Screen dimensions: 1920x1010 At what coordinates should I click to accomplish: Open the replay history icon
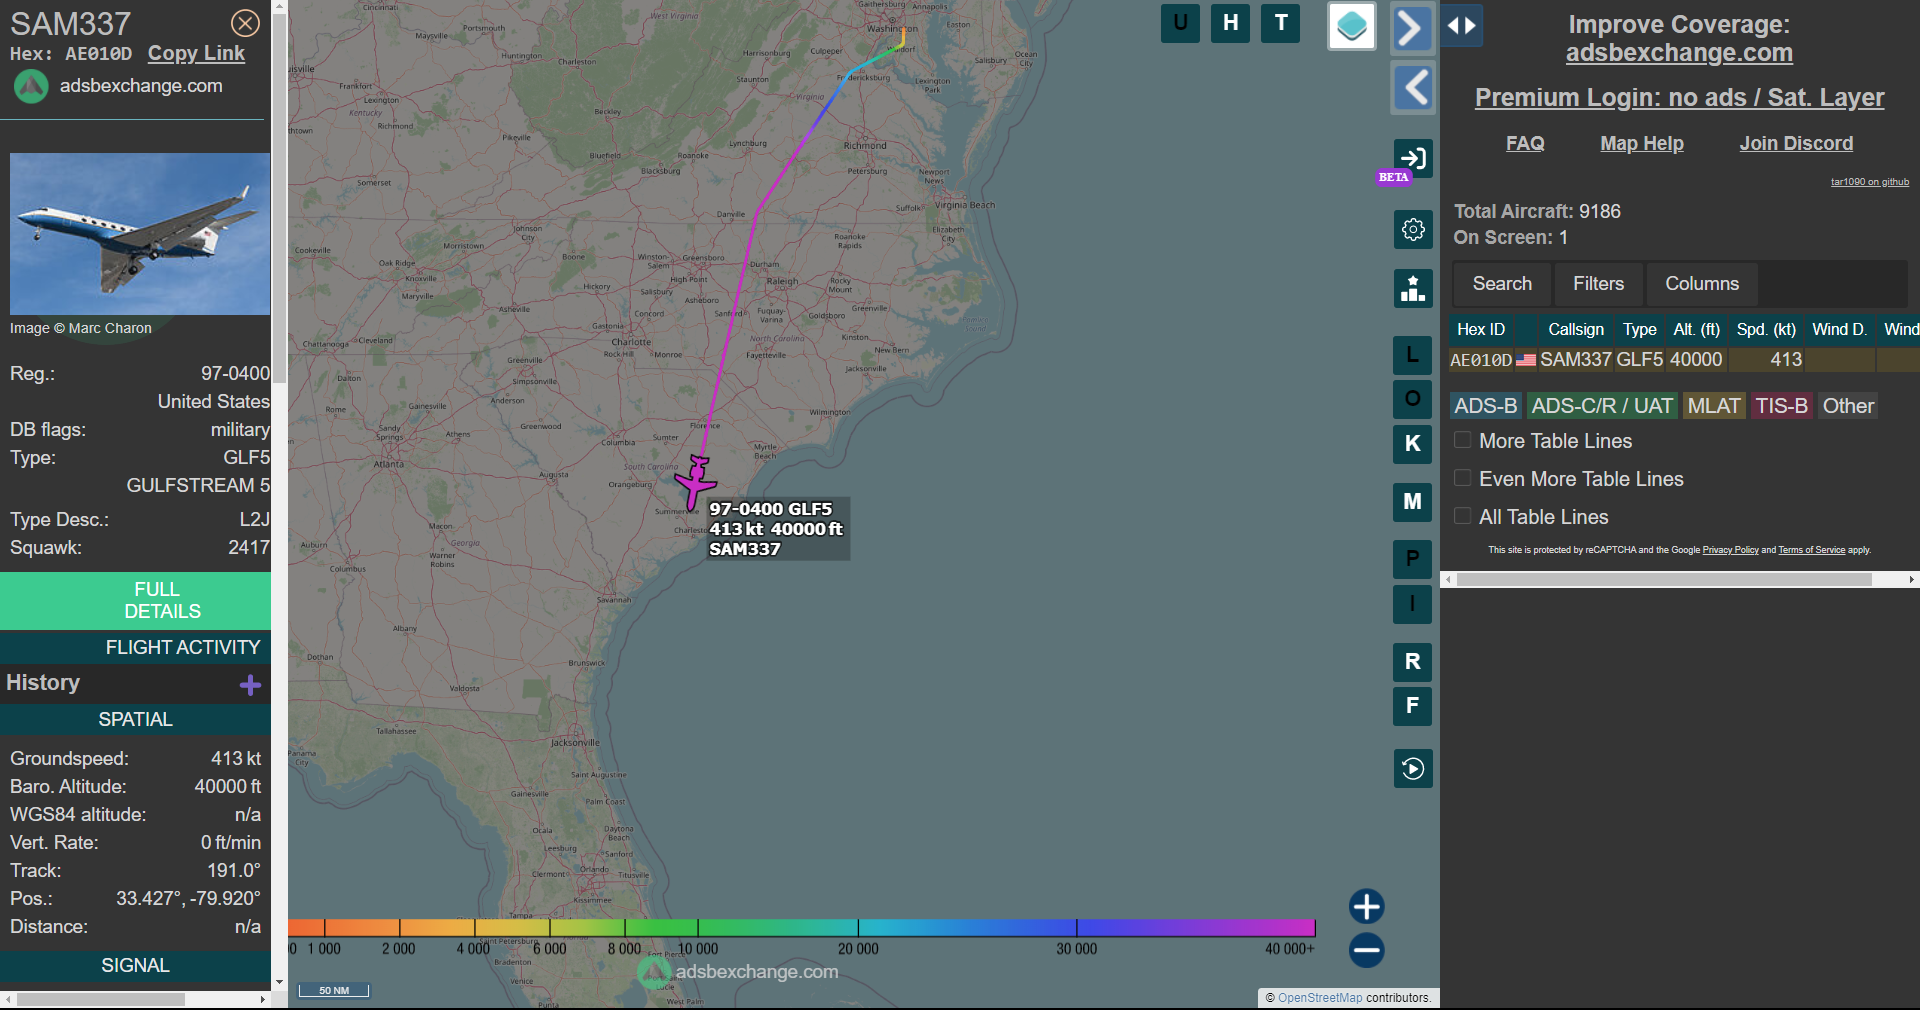coord(1413,768)
